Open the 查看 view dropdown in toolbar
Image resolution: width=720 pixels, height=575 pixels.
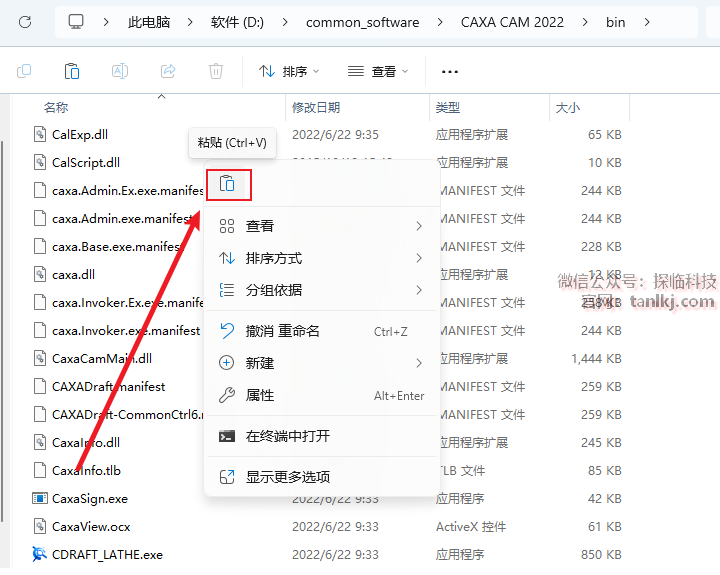(378, 71)
